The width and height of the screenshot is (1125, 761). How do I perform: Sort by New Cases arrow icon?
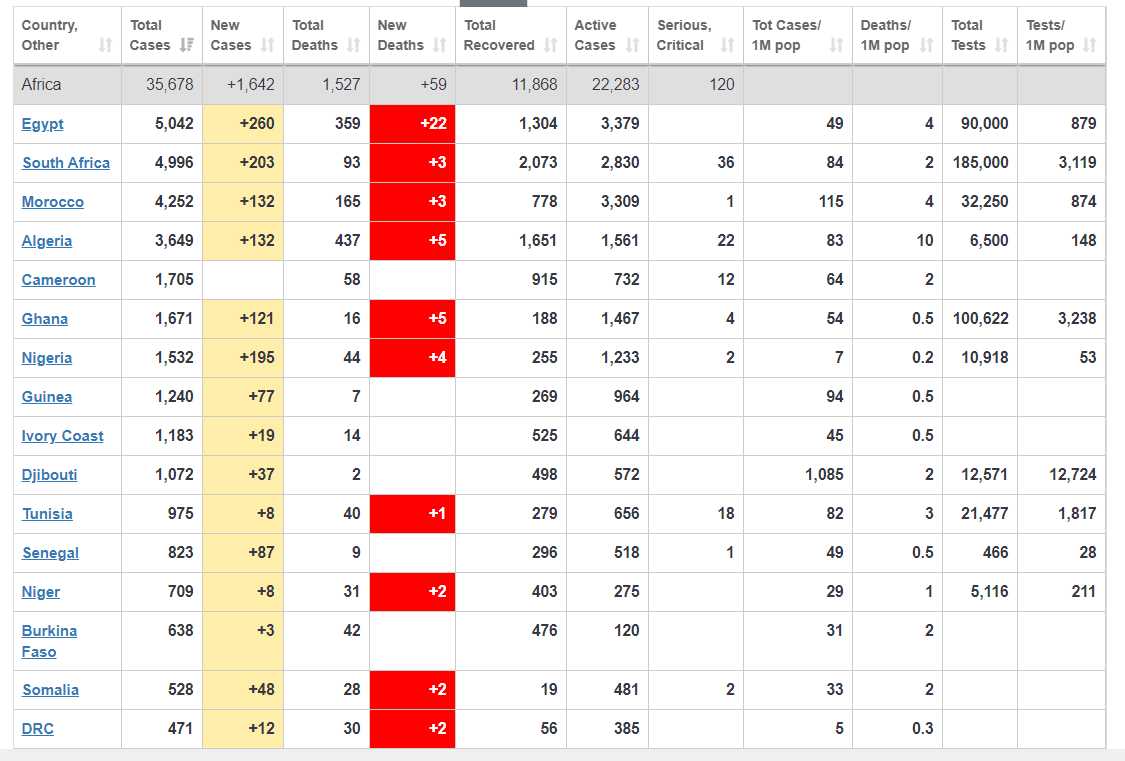click(268, 45)
